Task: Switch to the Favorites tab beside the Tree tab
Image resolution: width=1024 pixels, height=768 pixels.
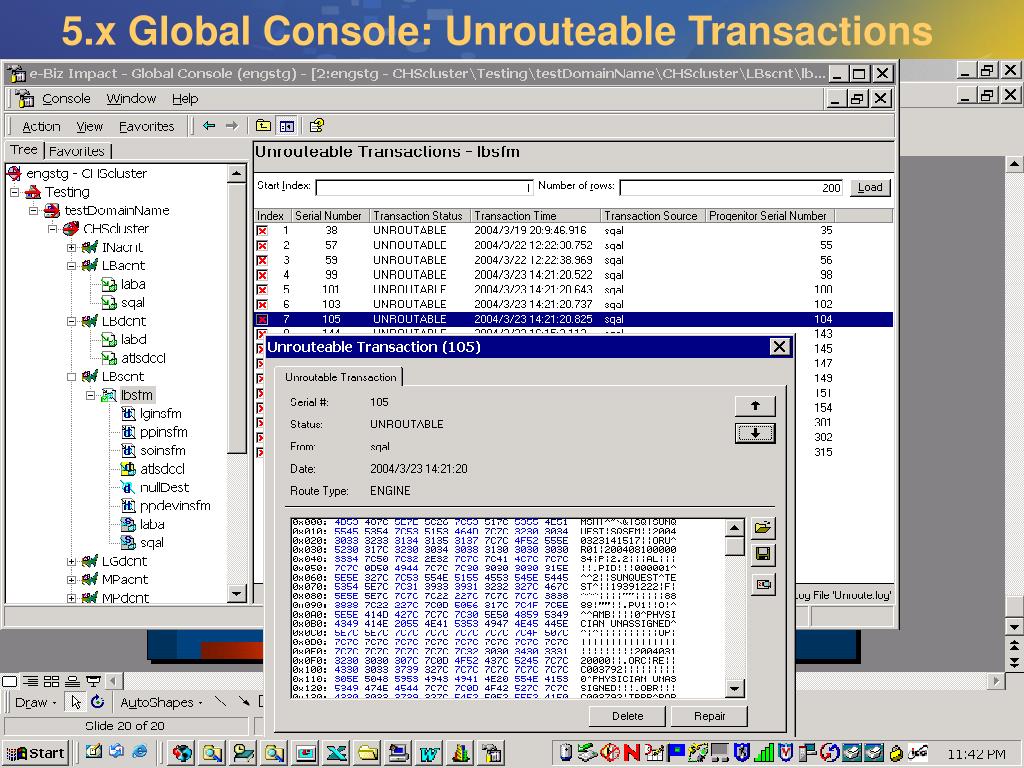Action: pyautogui.click(x=77, y=151)
